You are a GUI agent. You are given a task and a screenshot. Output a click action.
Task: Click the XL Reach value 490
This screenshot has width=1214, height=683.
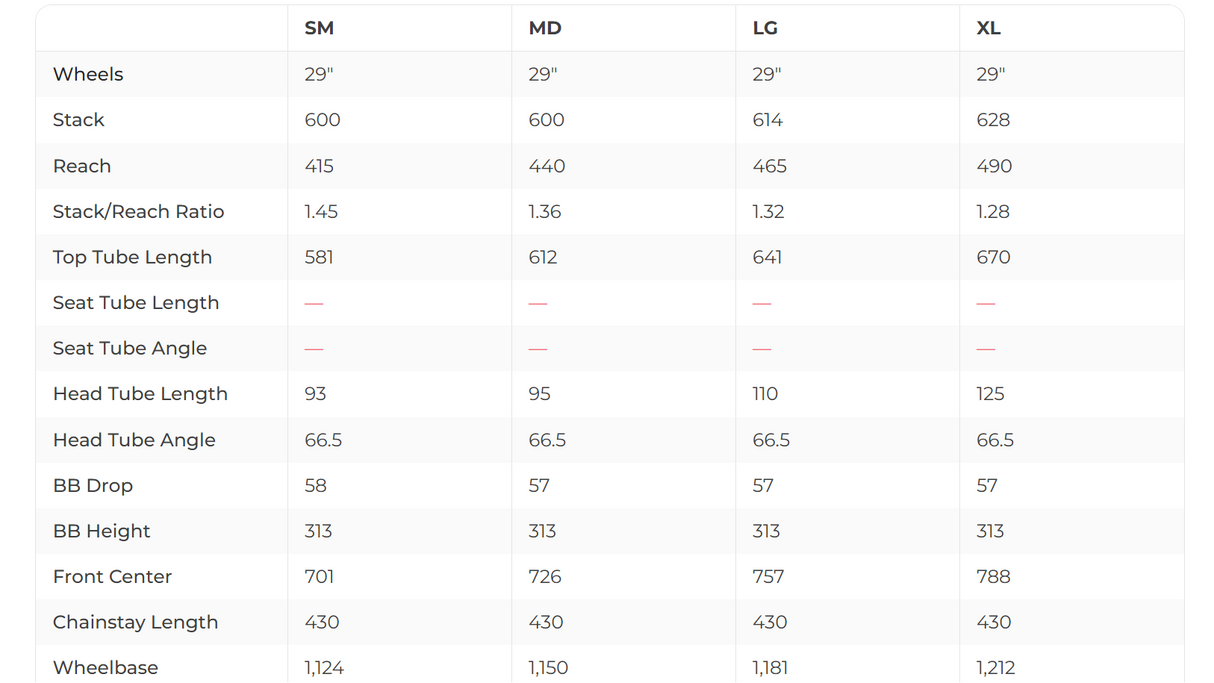pyautogui.click(x=994, y=166)
